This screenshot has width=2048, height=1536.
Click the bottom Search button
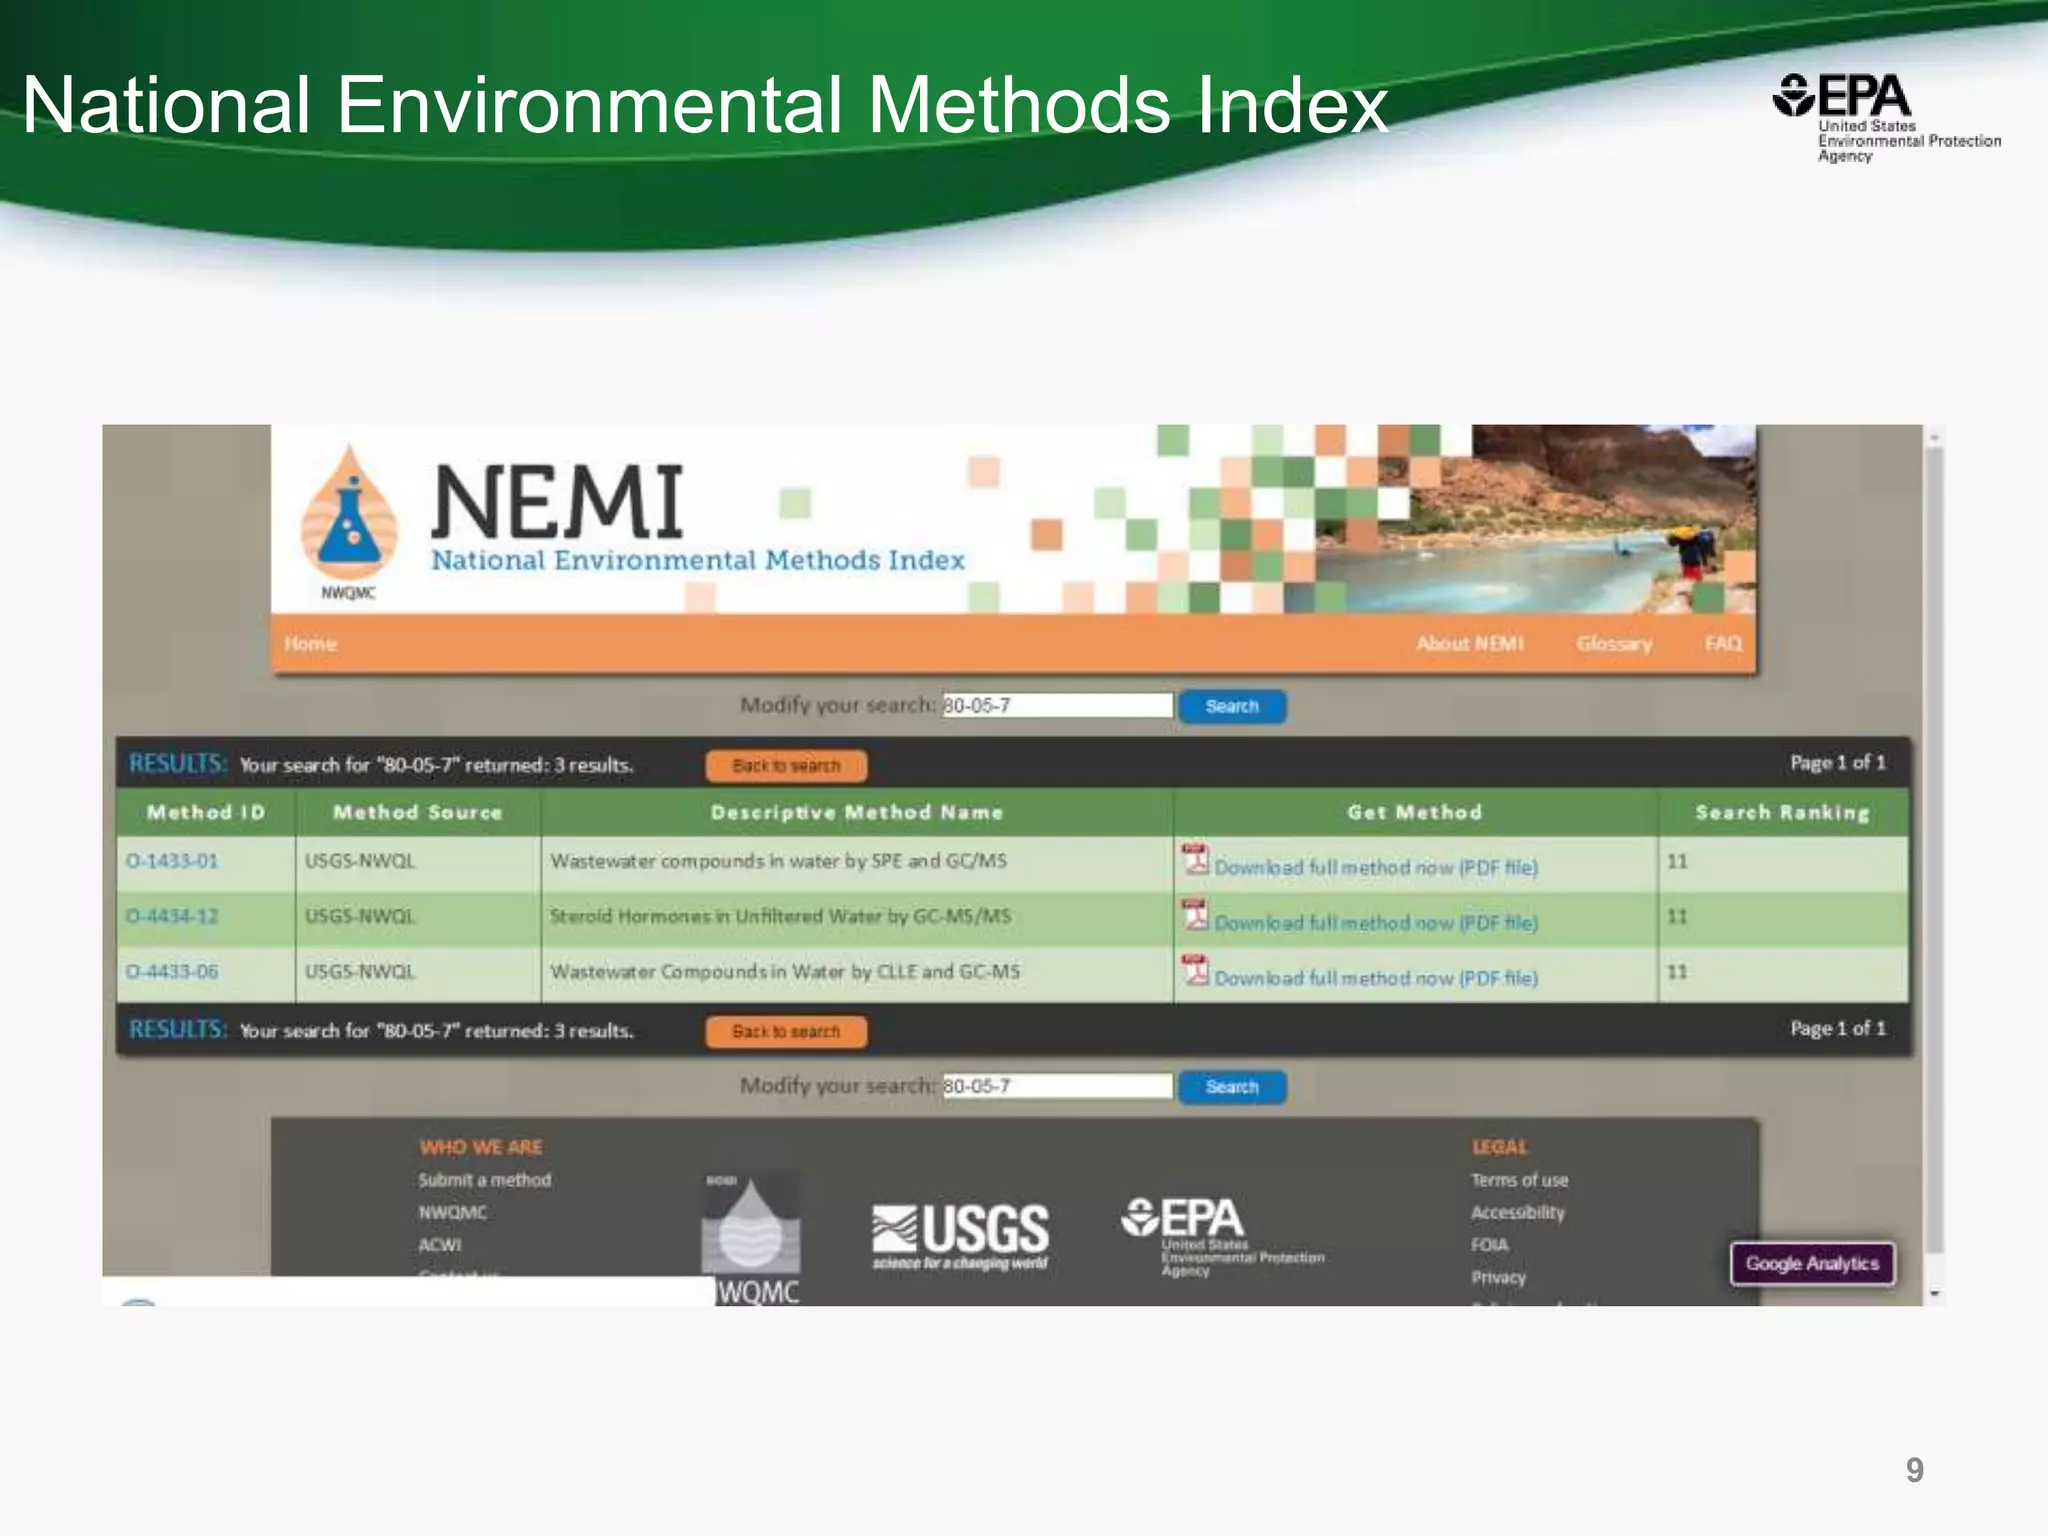coord(1232,1087)
